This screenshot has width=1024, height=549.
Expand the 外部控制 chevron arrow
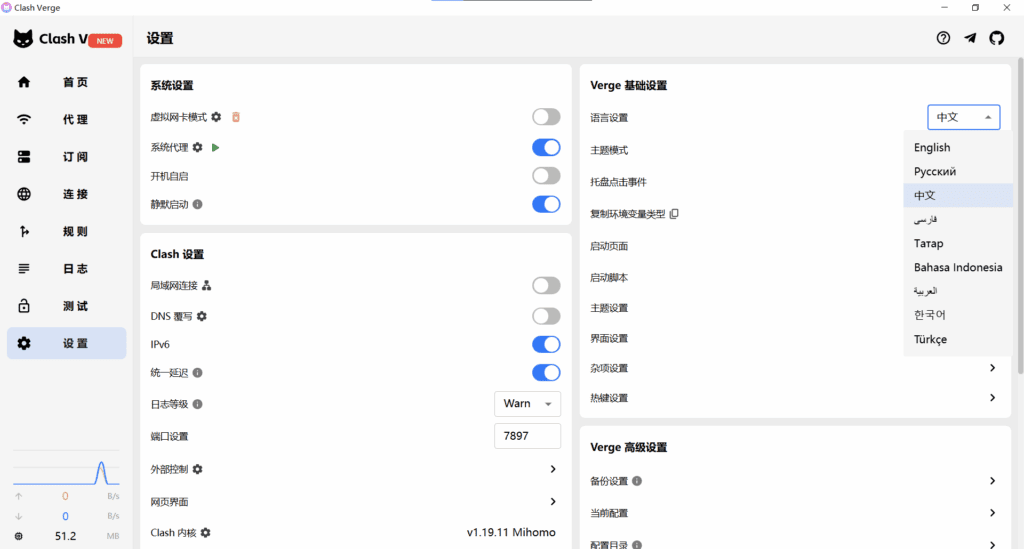pyautogui.click(x=553, y=469)
